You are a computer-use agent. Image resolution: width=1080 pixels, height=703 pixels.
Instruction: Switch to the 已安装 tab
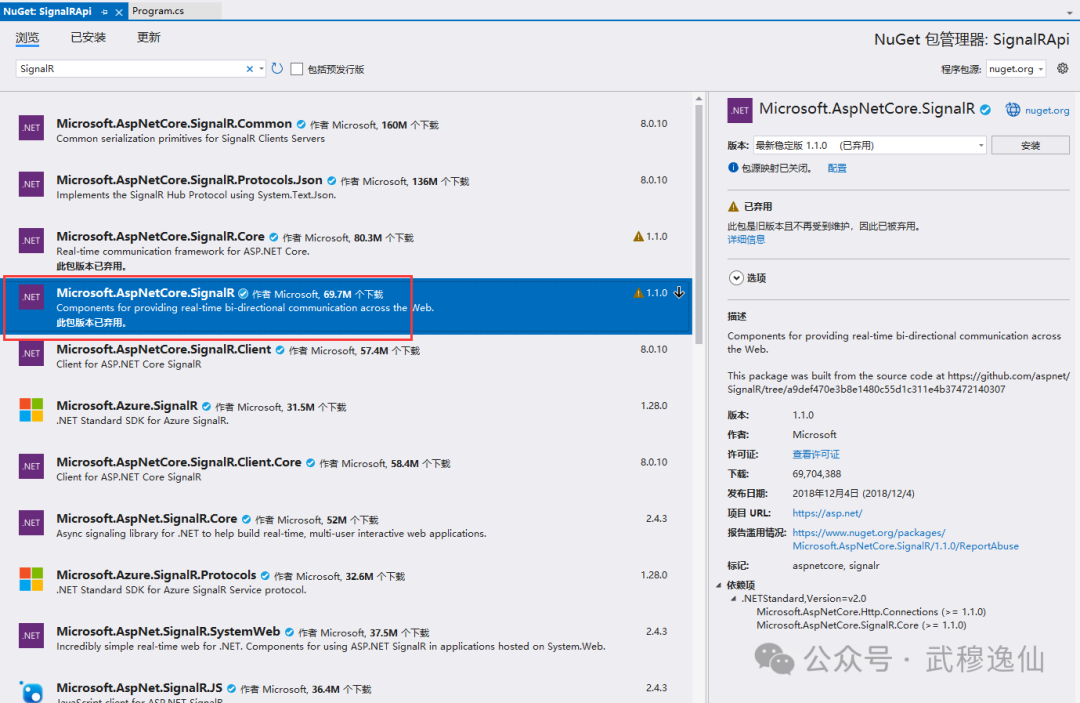(88, 37)
